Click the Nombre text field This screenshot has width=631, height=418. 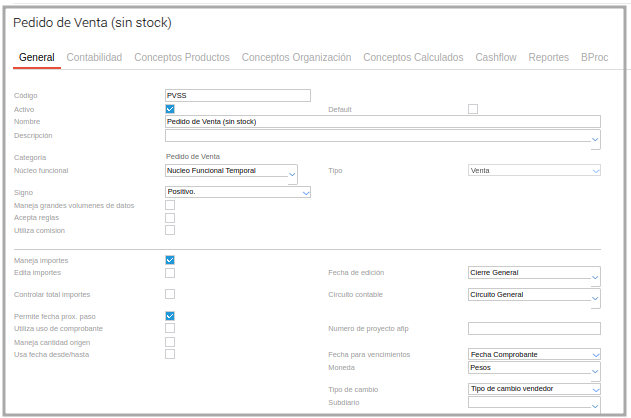point(382,122)
